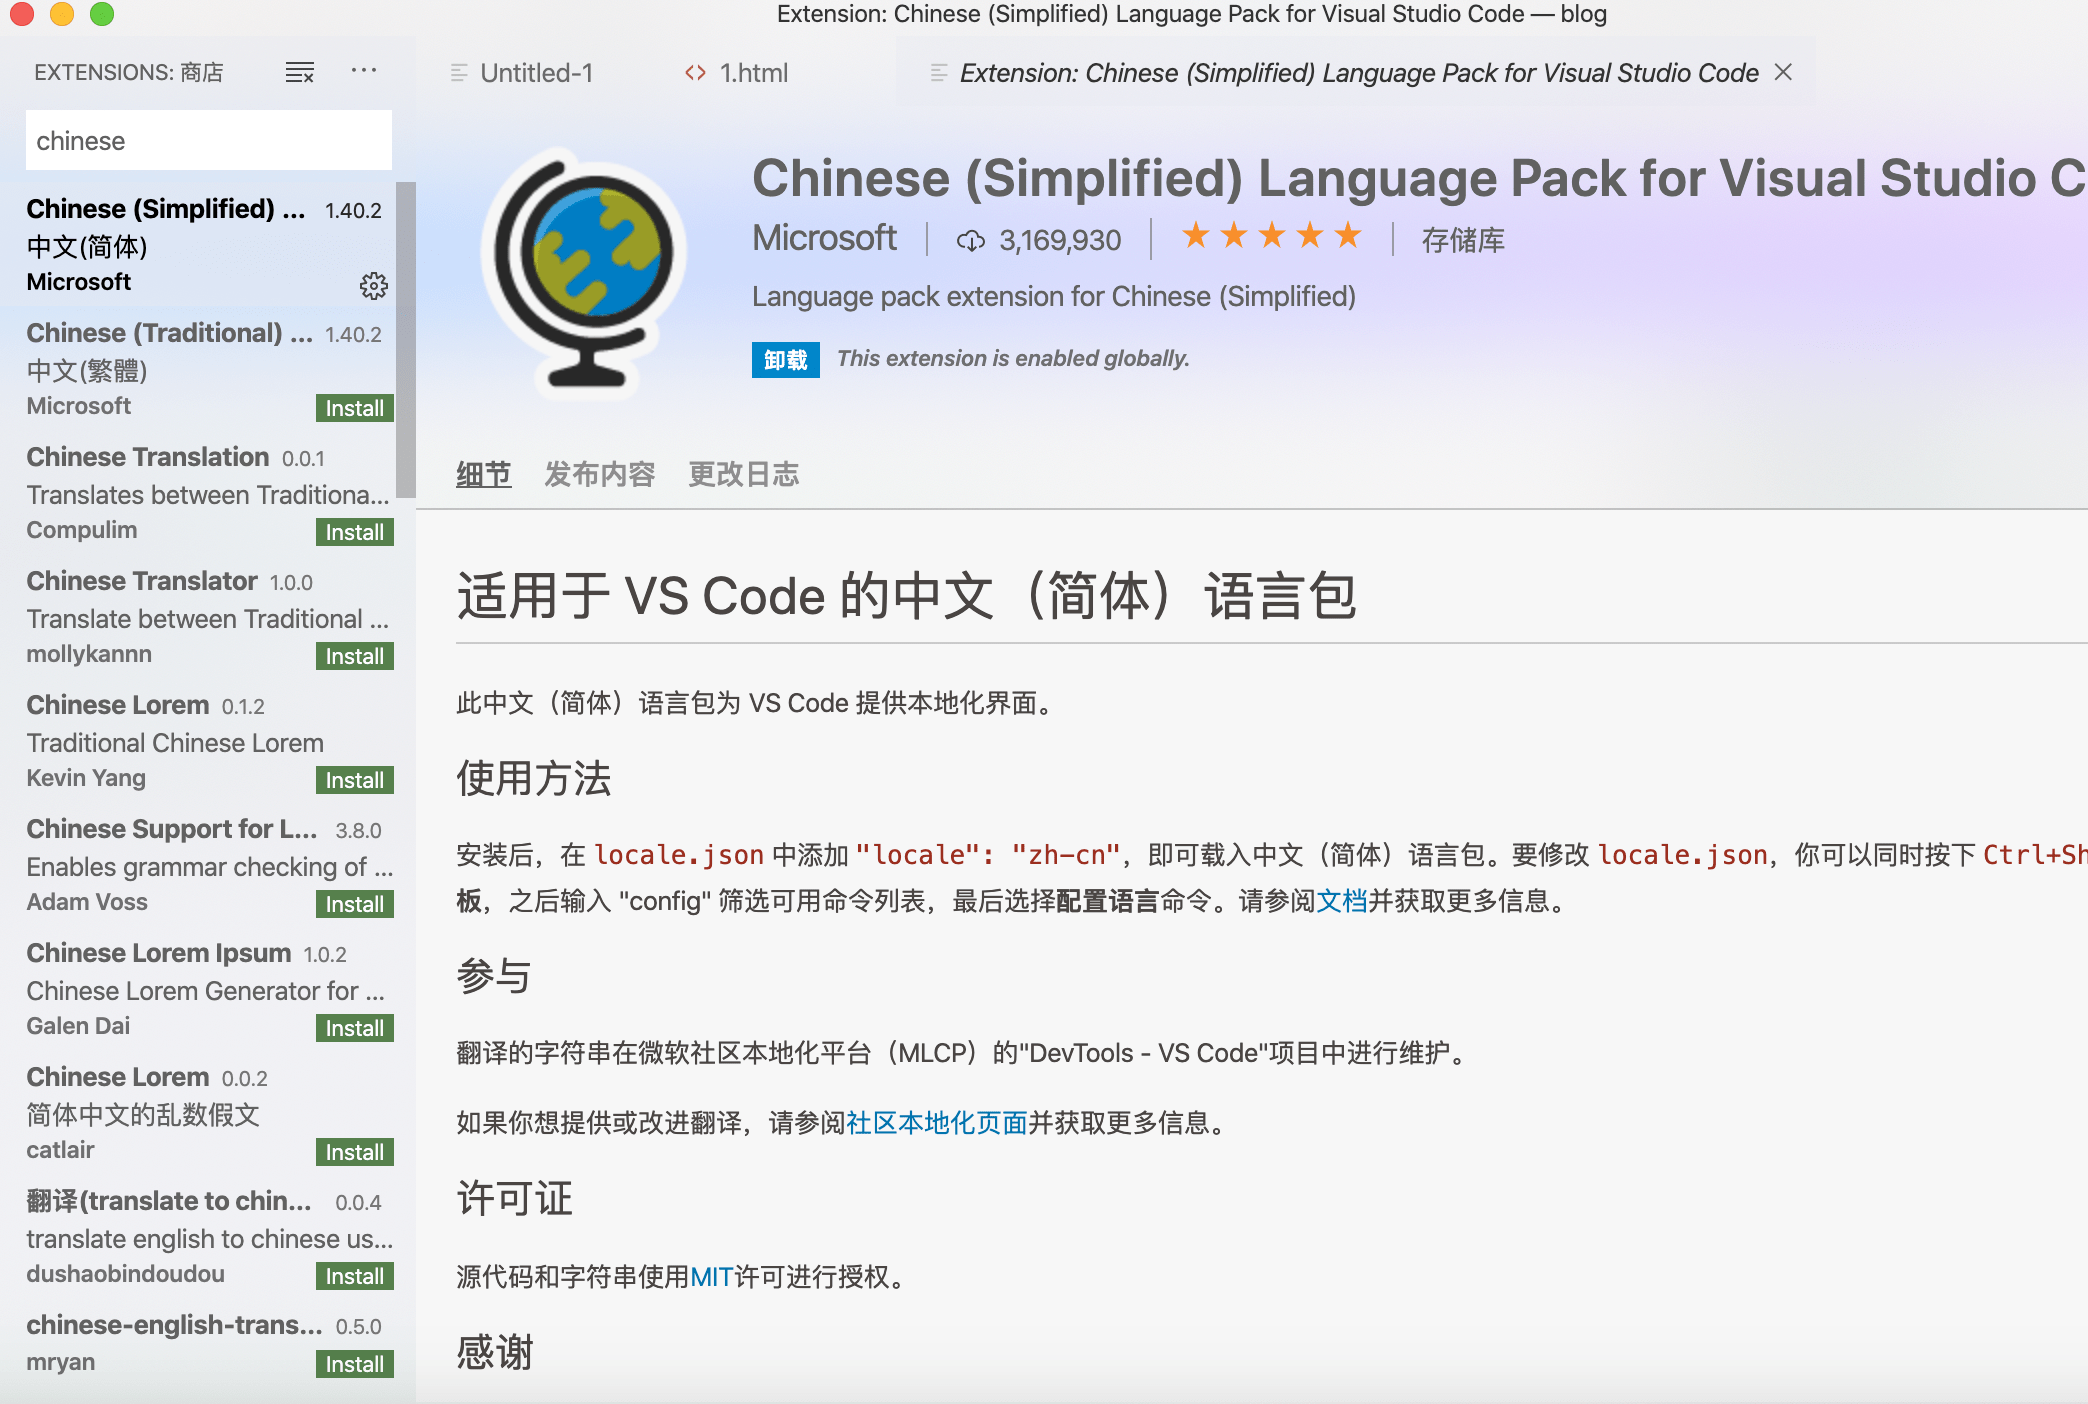Select 翻译(translate to chin... list entry
2088x1404 pixels.
[x=198, y=1237]
